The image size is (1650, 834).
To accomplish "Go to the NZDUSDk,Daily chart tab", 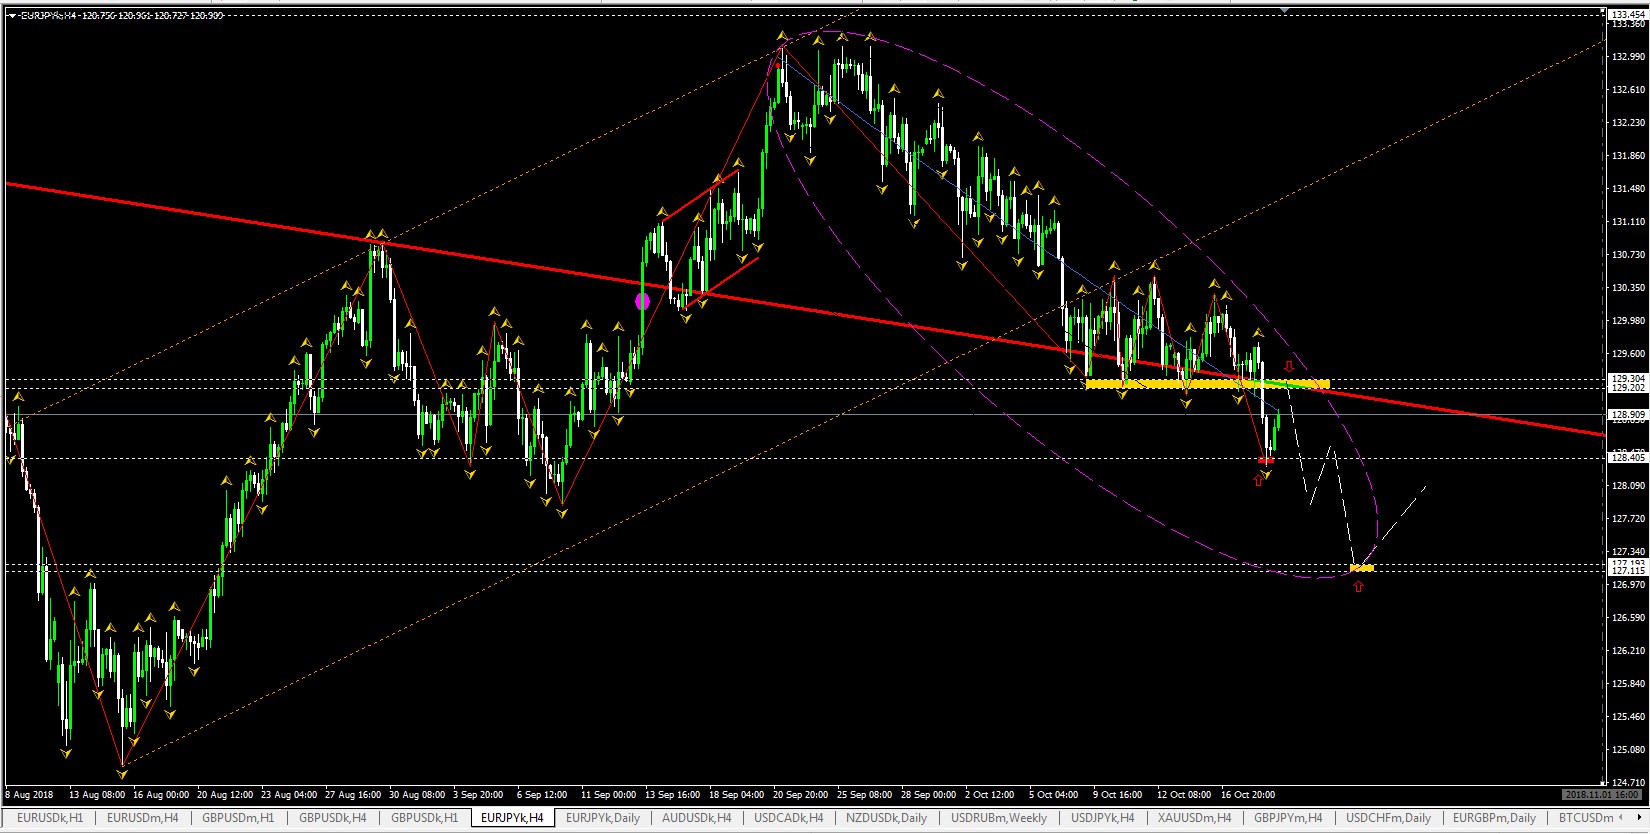I will [x=886, y=818].
